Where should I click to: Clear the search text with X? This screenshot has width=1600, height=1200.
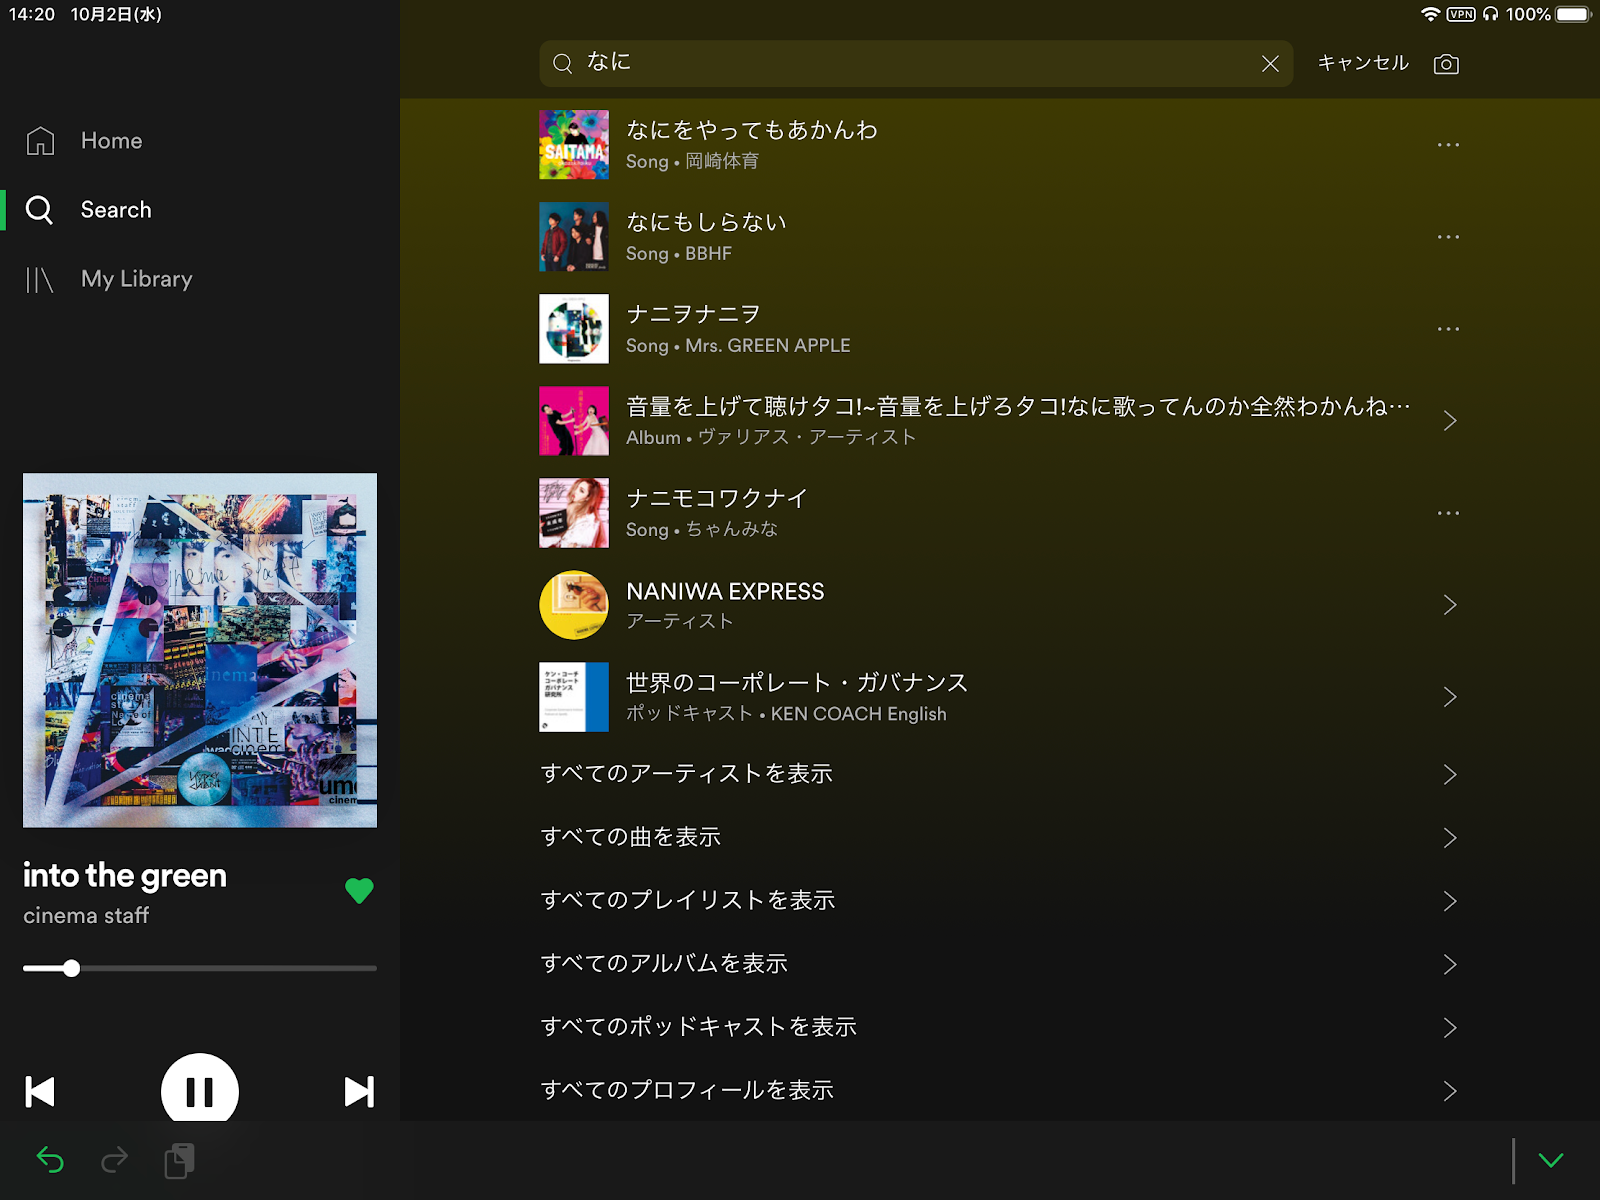[x=1270, y=64]
